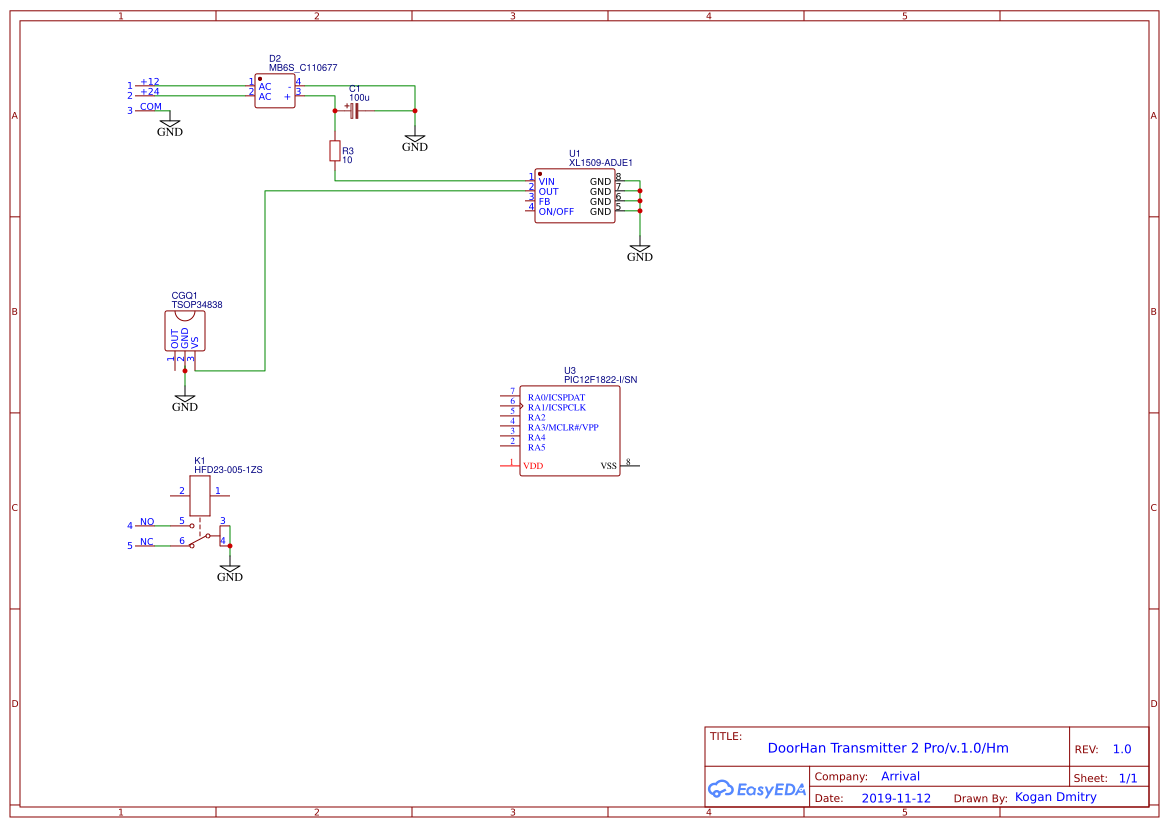The image size is (1169, 827).
Task: Select the R3 resistor symbol
Action: point(335,152)
